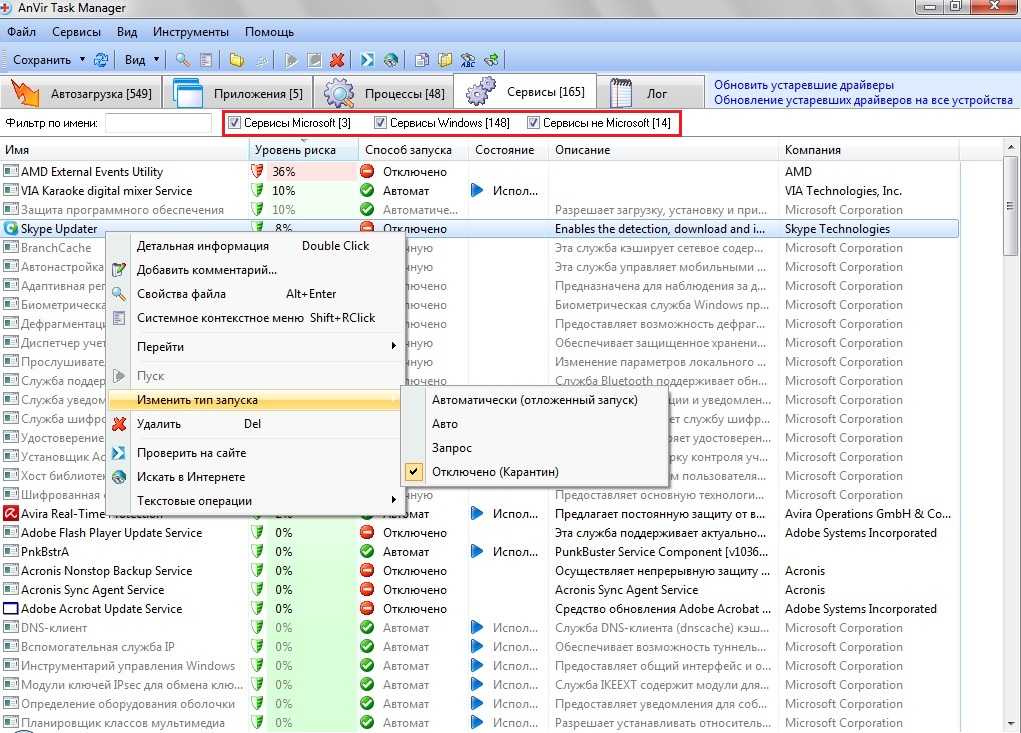Click the blue running arrow for PnkBstrA
The height and width of the screenshot is (733, 1021).
477,551
